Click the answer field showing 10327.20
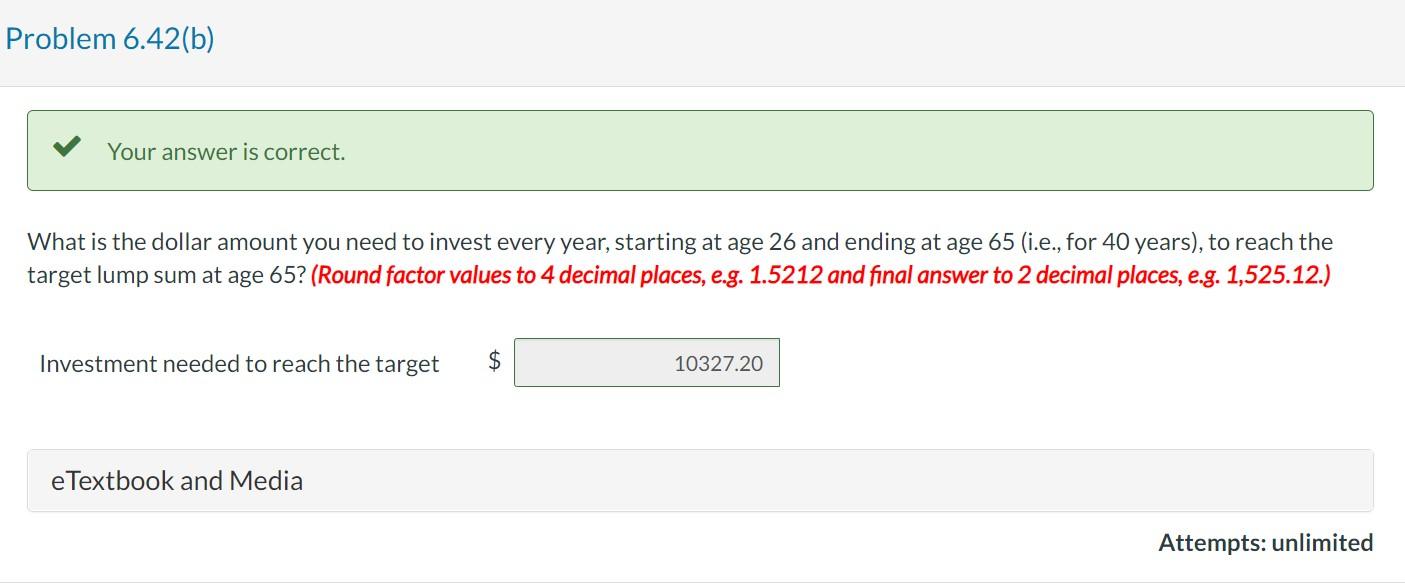Image resolution: width=1405 pixels, height=583 pixels. (647, 362)
